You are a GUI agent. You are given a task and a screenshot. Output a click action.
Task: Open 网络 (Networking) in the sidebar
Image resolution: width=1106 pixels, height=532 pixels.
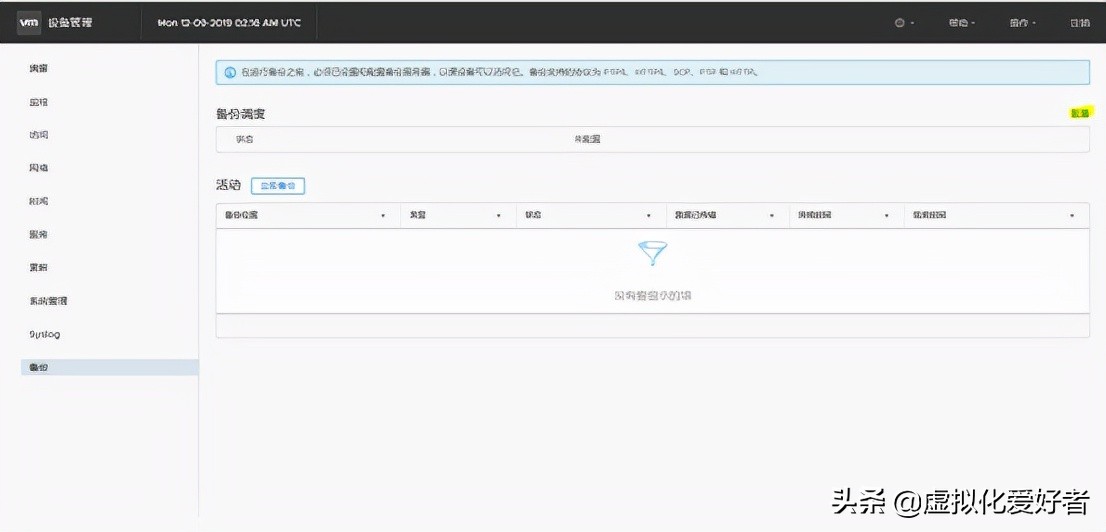tap(38, 168)
